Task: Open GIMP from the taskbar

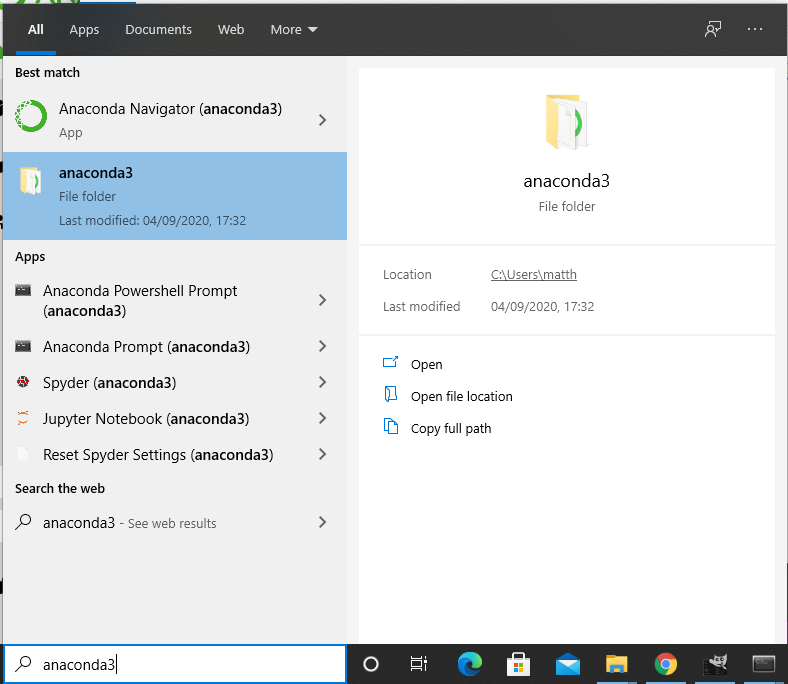Action: [x=715, y=664]
